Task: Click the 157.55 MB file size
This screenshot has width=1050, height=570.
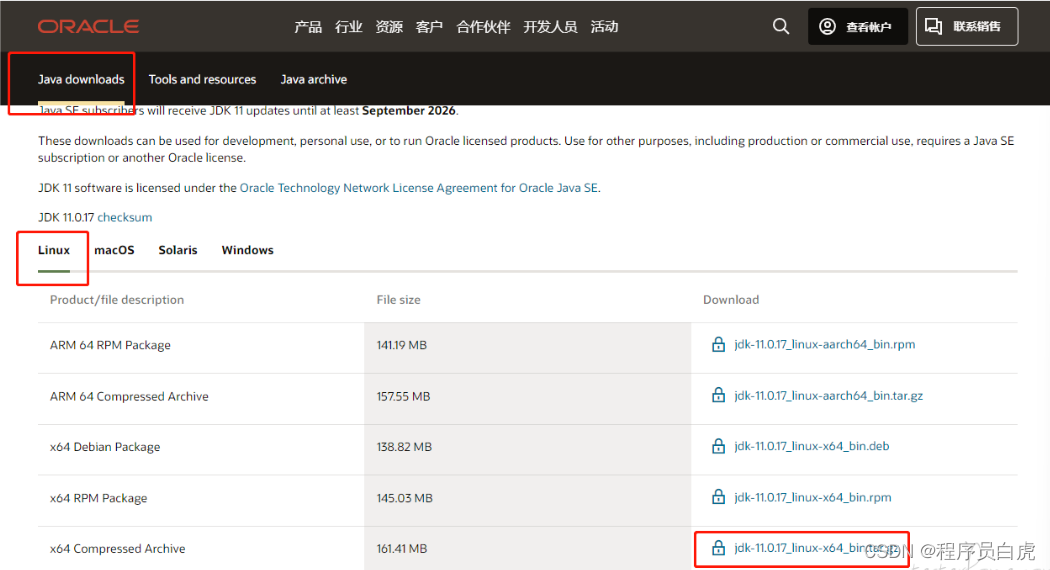Action: 403,397
